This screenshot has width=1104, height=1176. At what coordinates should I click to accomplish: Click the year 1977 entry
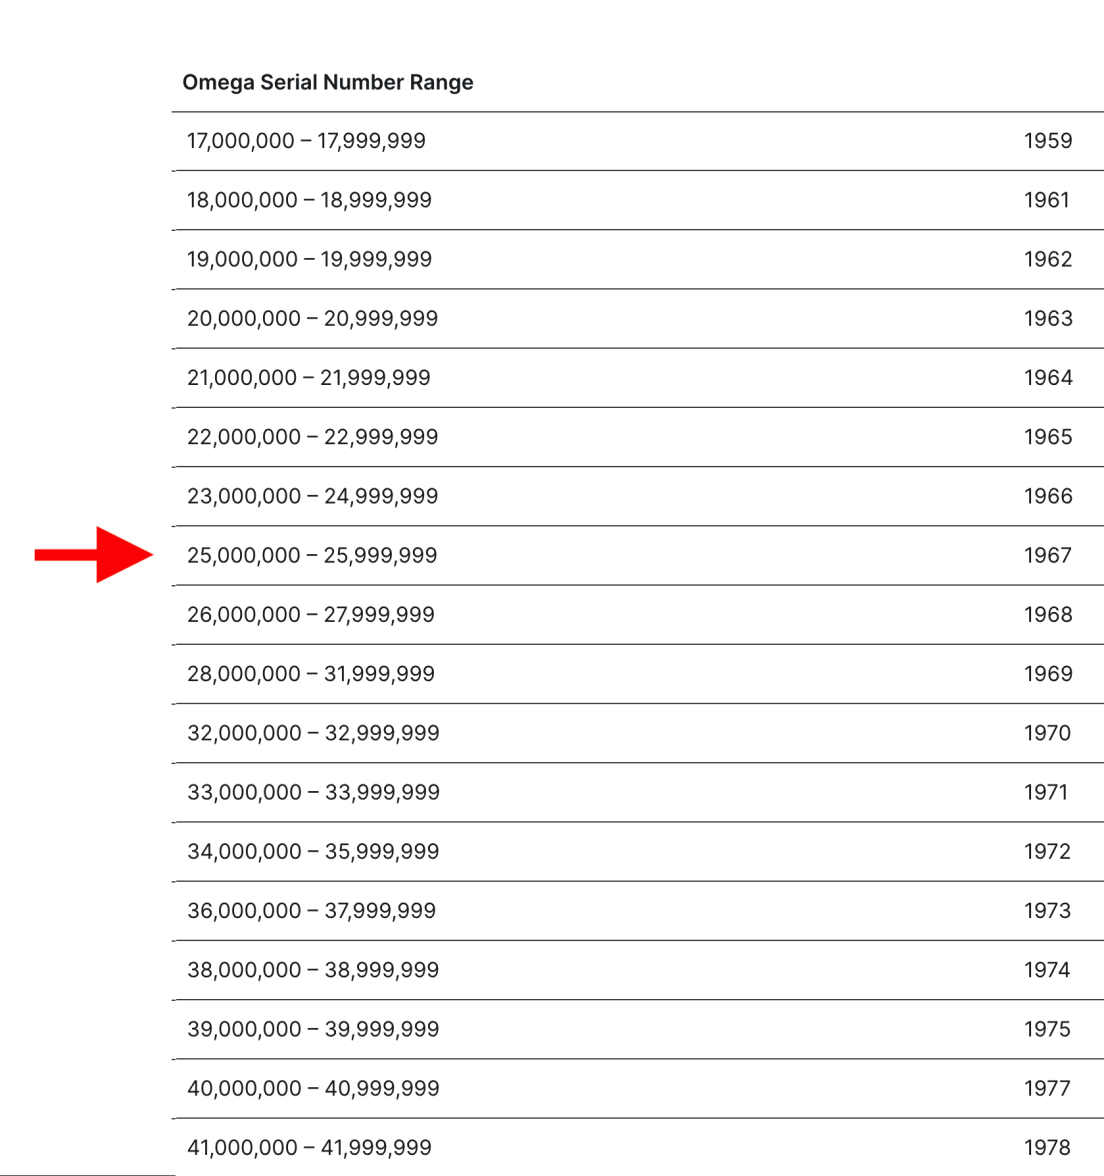click(1047, 1088)
